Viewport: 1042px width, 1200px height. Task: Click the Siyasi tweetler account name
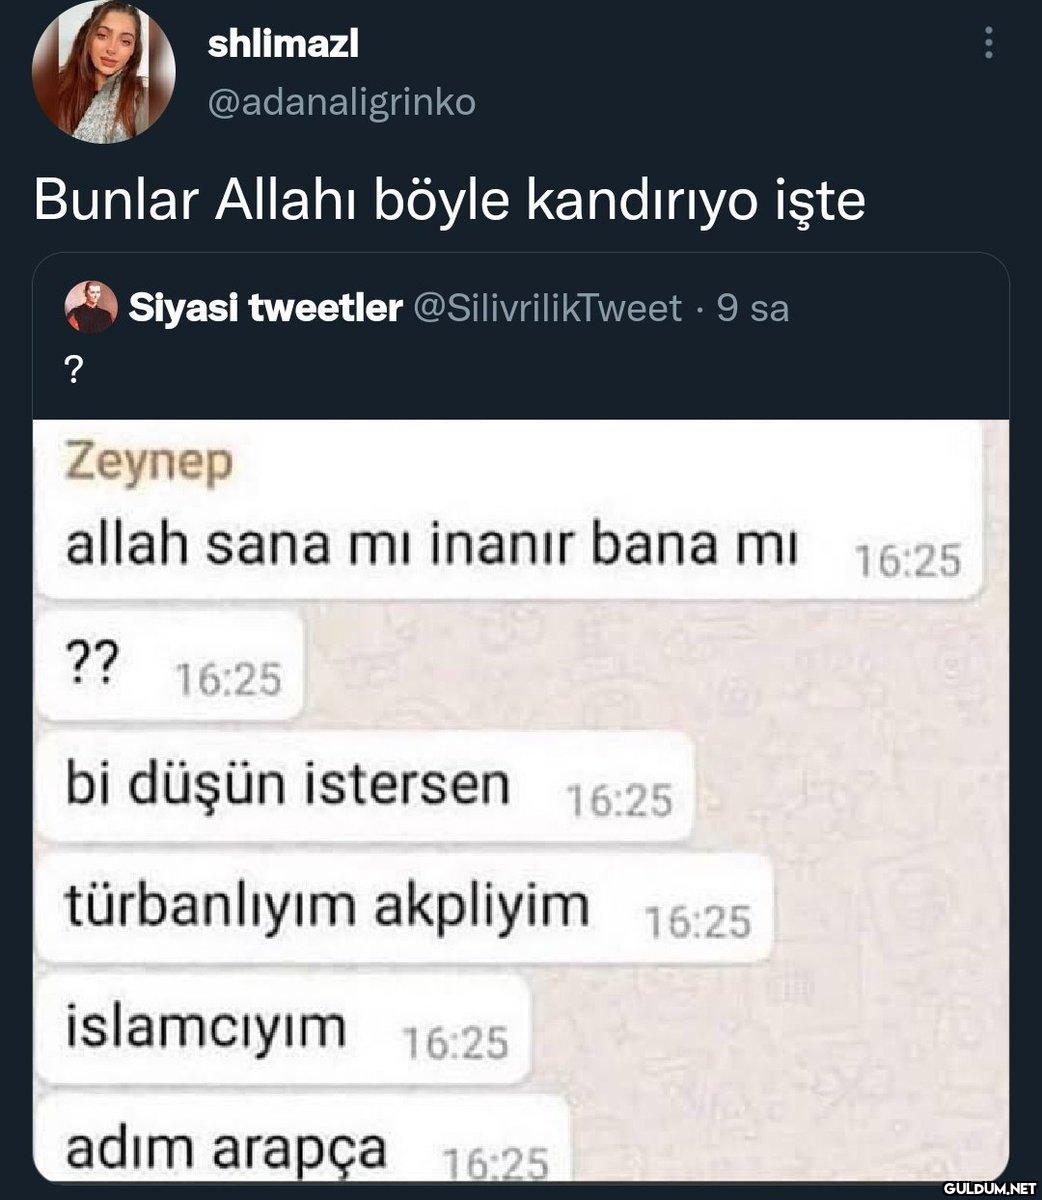coord(266,308)
